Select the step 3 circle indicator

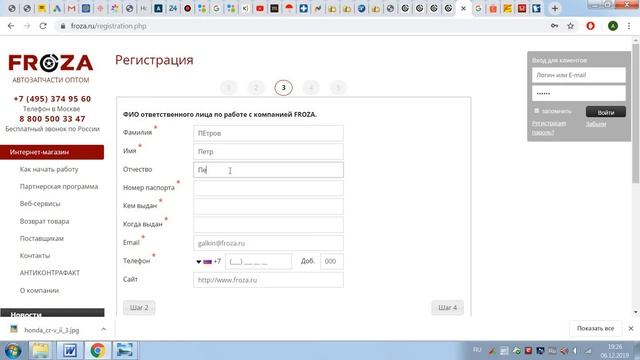(x=283, y=87)
